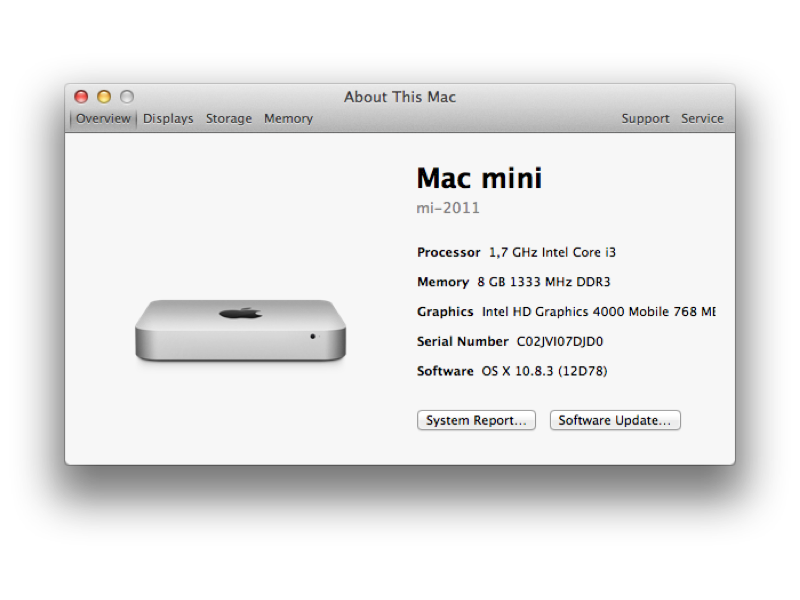This screenshot has height=600, width=800.
Task: Click the Mac mini model heading
Action: [479, 178]
